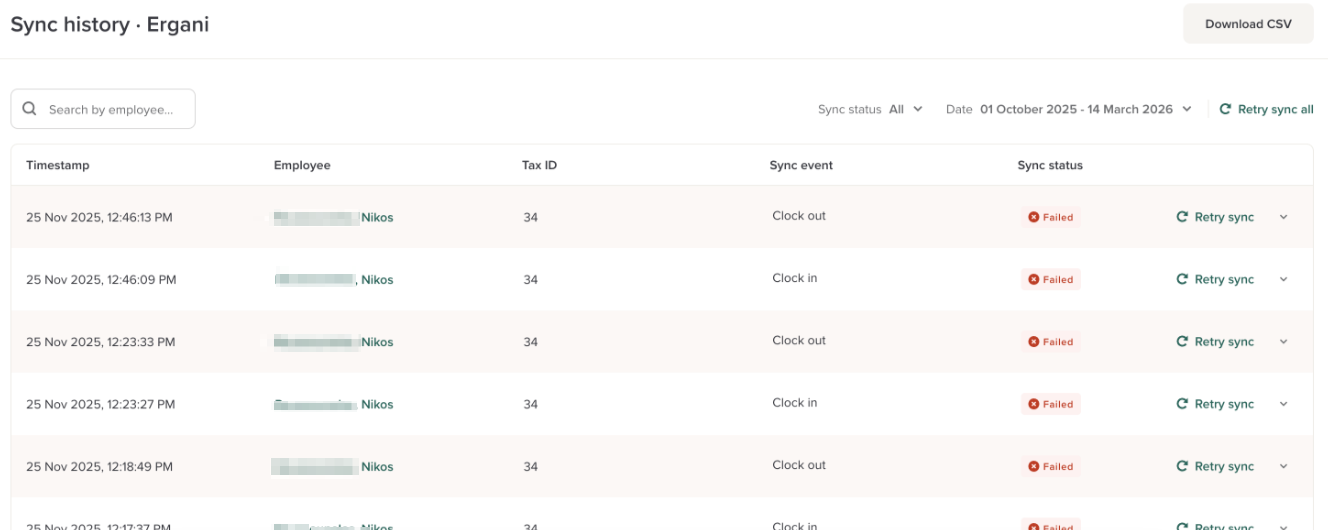
Task: Click the Download CSV button
Action: click(1248, 24)
